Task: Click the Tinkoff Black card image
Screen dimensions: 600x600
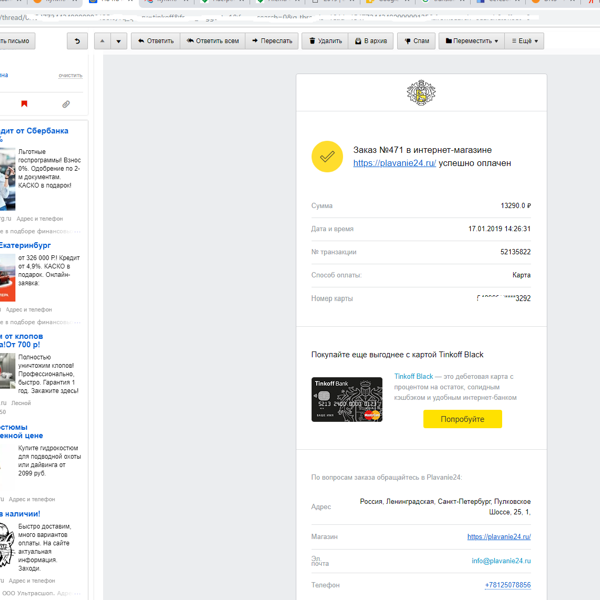Action: pos(347,399)
